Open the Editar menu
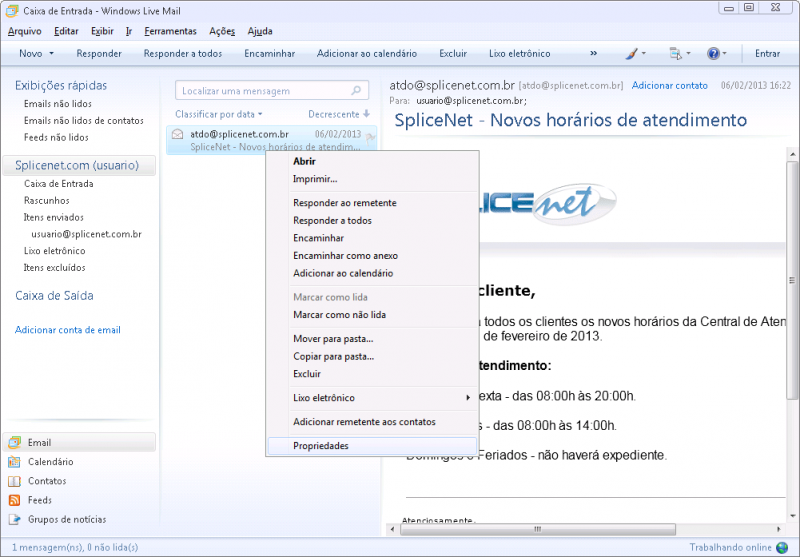The image size is (800, 557). [x=66, y=31]
